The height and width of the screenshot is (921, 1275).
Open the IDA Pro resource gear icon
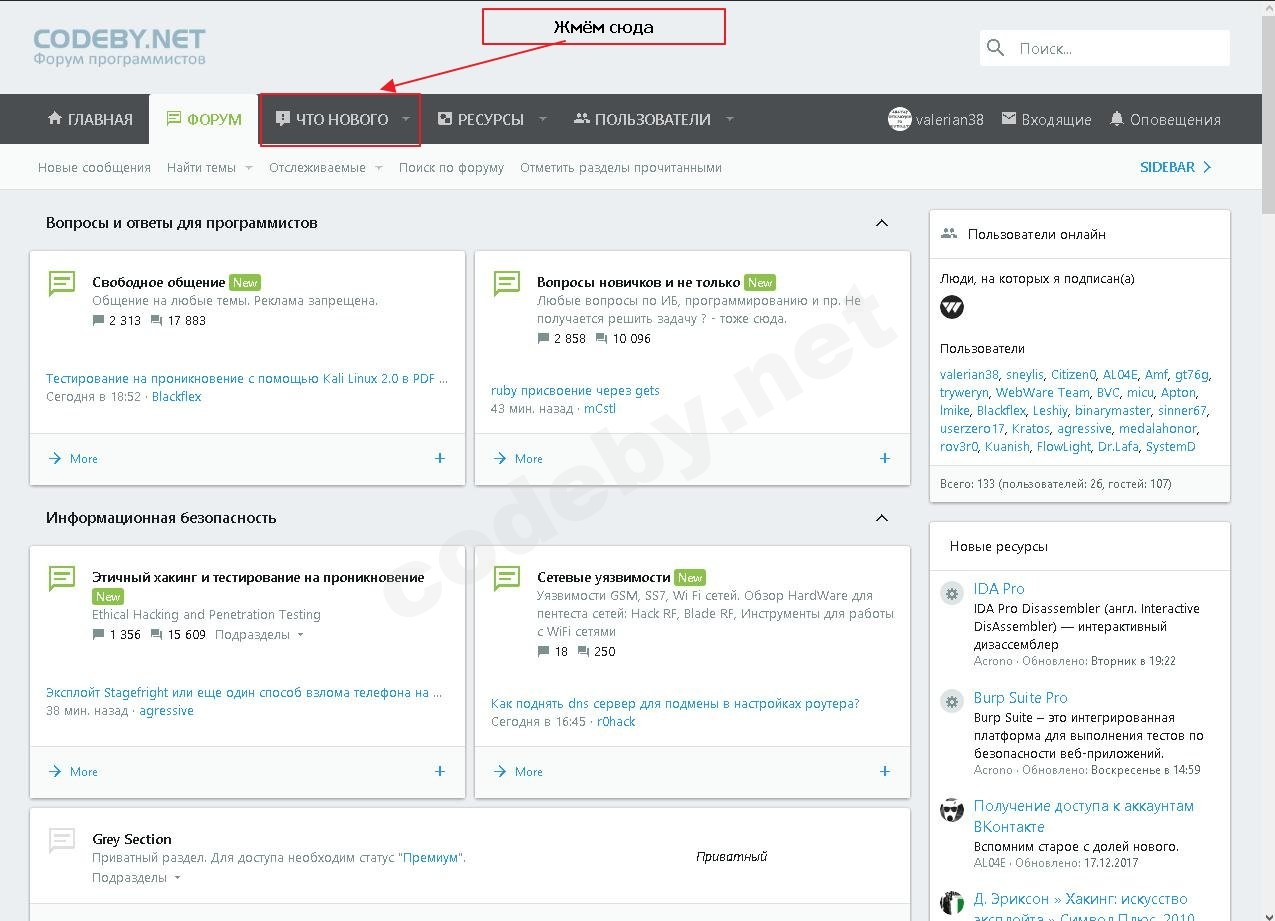click(x=952, y=593)
